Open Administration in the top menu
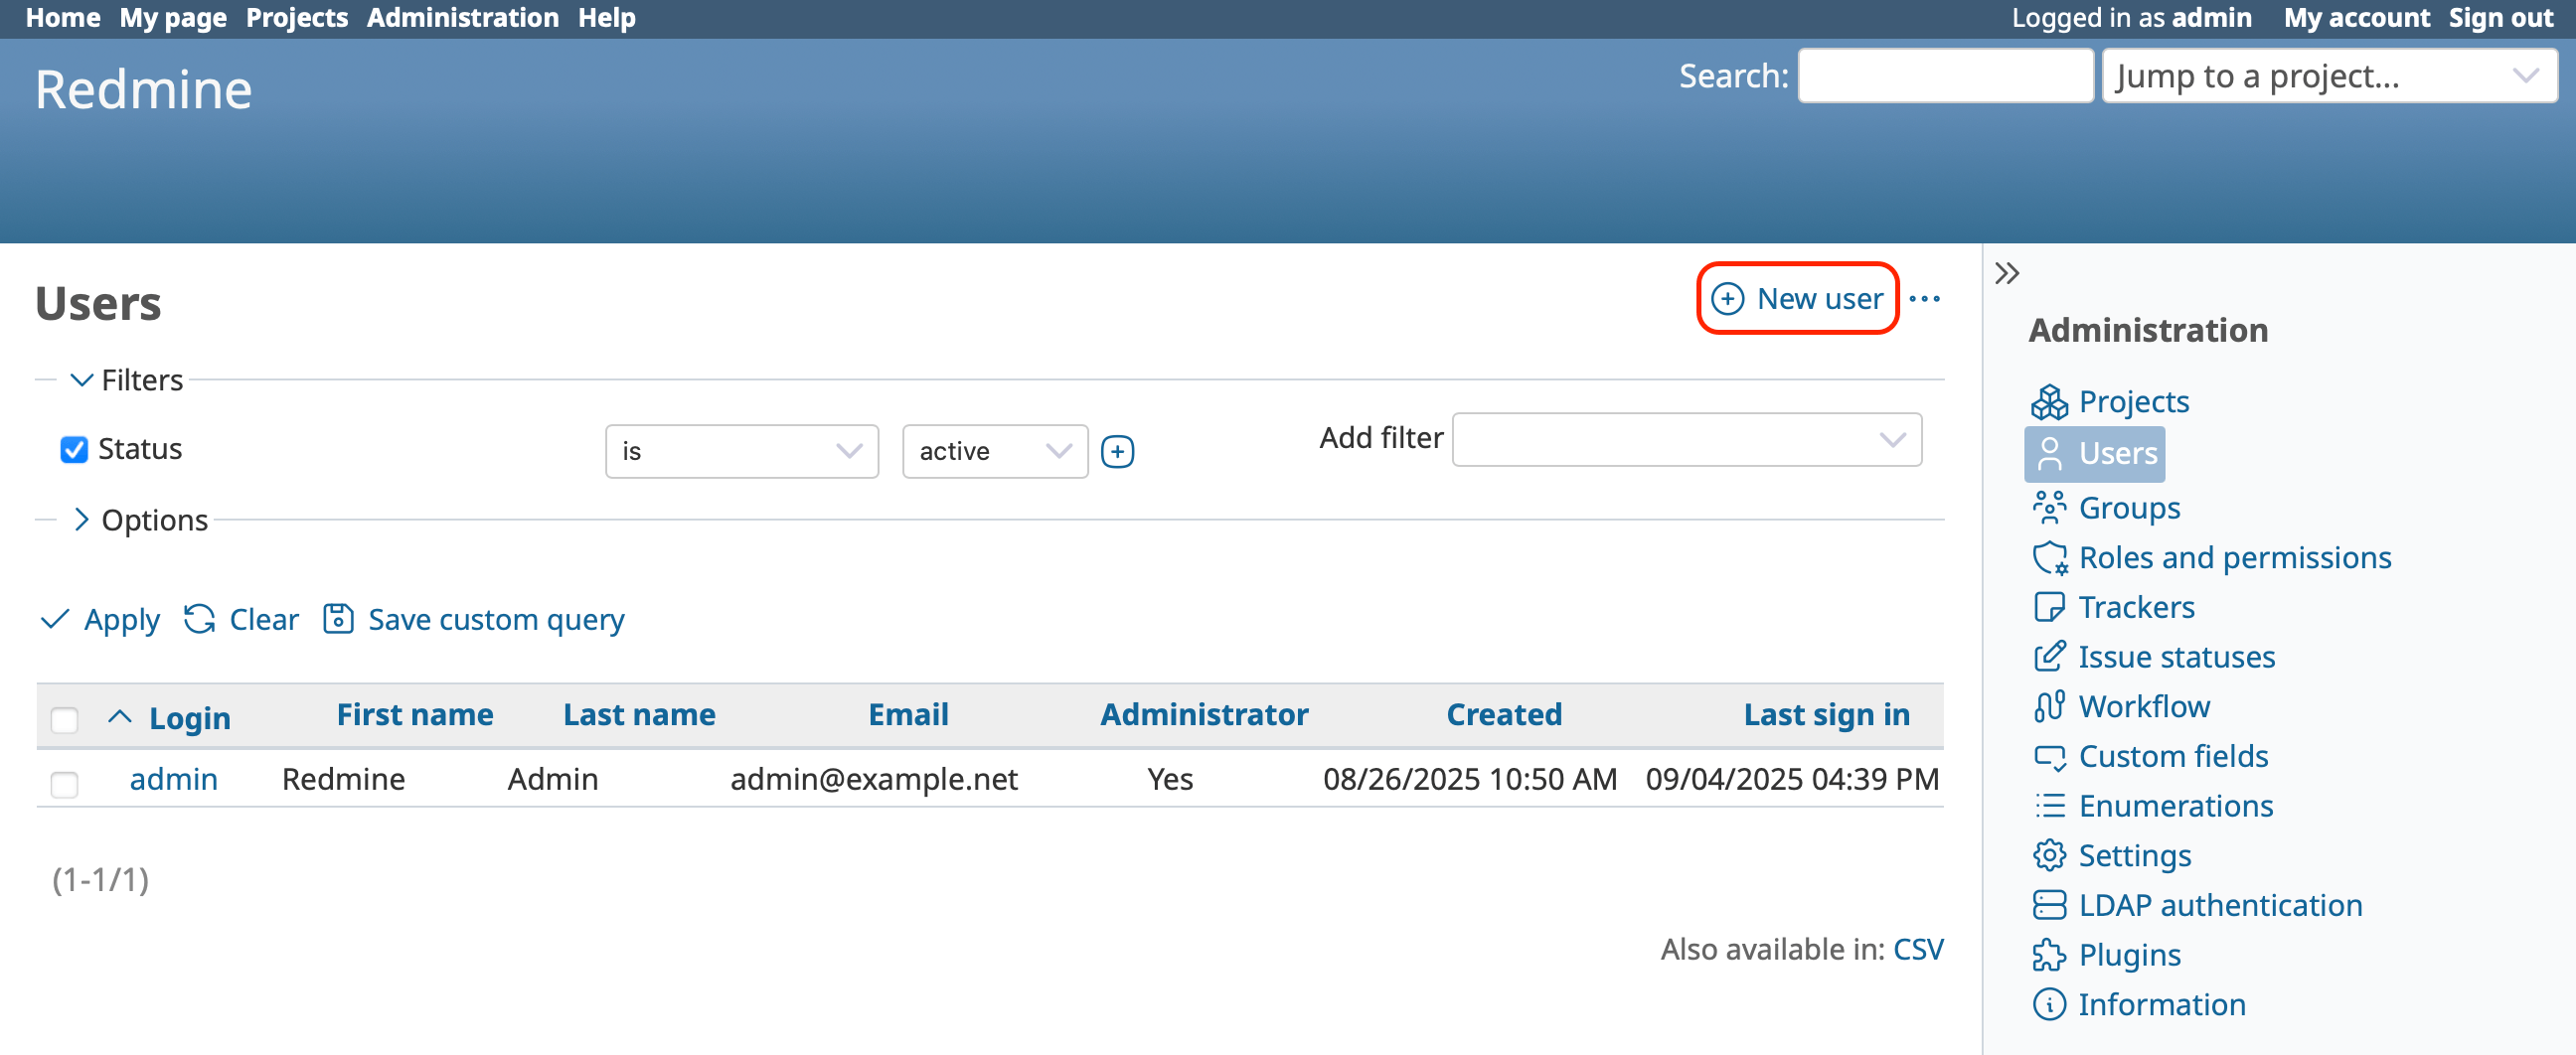The width and height of the screenshot is (2576, 1055). (x=462, y=18)
